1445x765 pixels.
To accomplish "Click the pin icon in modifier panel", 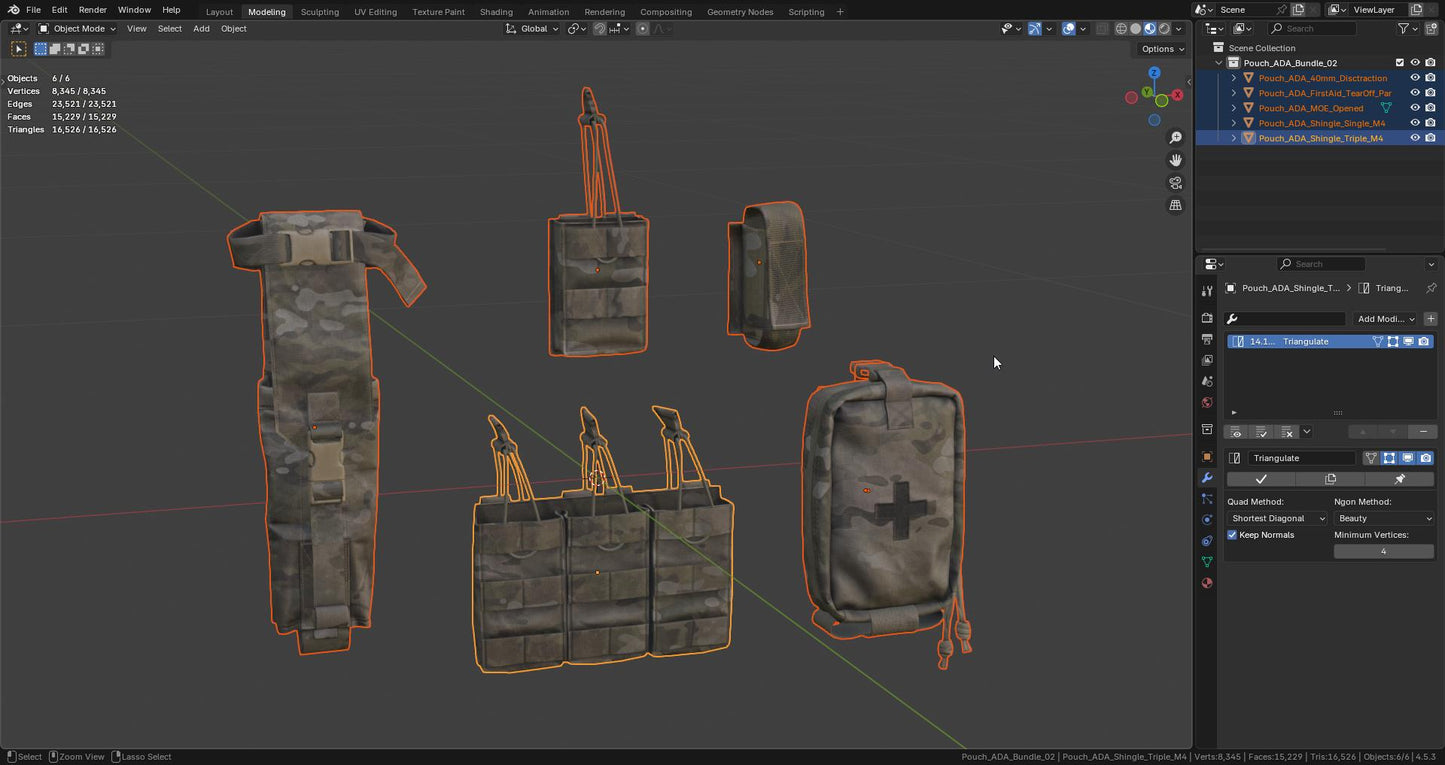I will point(1400,479).
